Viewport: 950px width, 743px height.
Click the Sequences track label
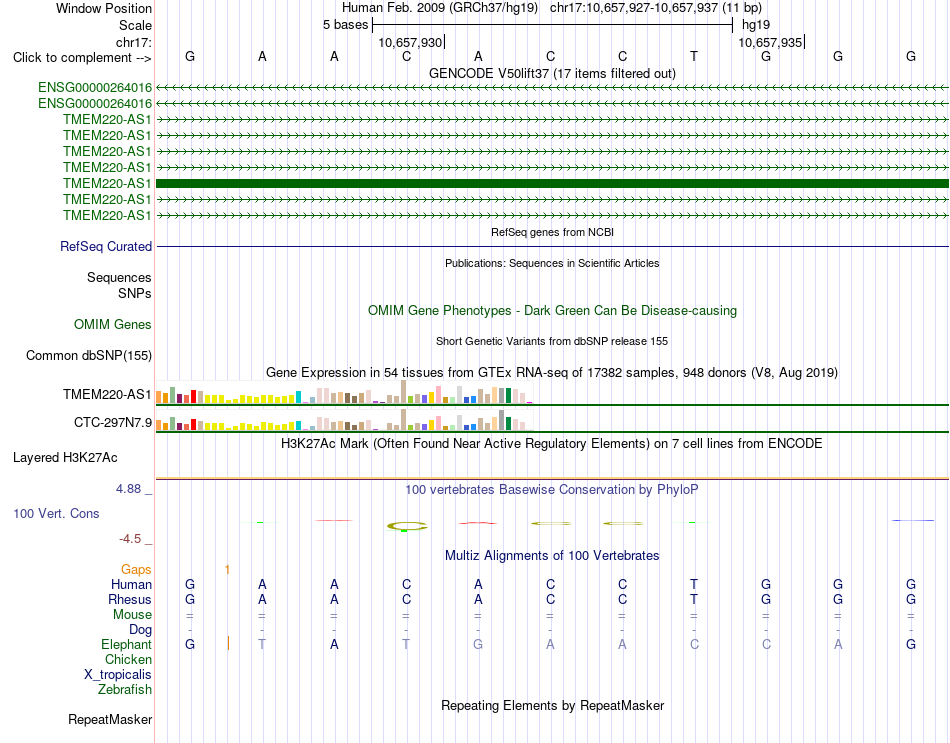(x=119, y=278)
